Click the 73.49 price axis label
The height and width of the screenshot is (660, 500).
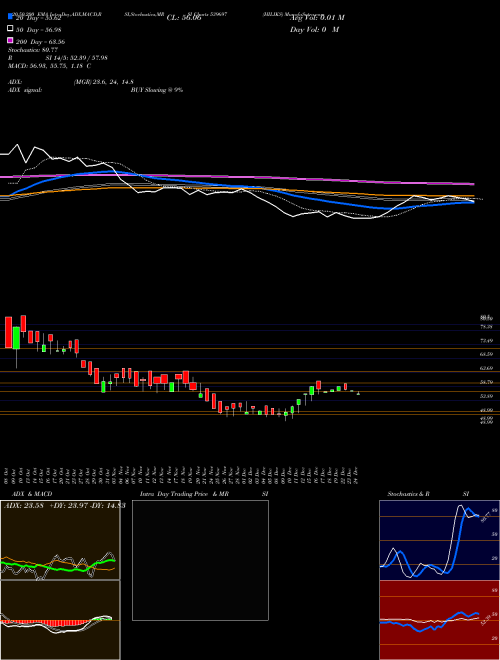pos(486,341)
